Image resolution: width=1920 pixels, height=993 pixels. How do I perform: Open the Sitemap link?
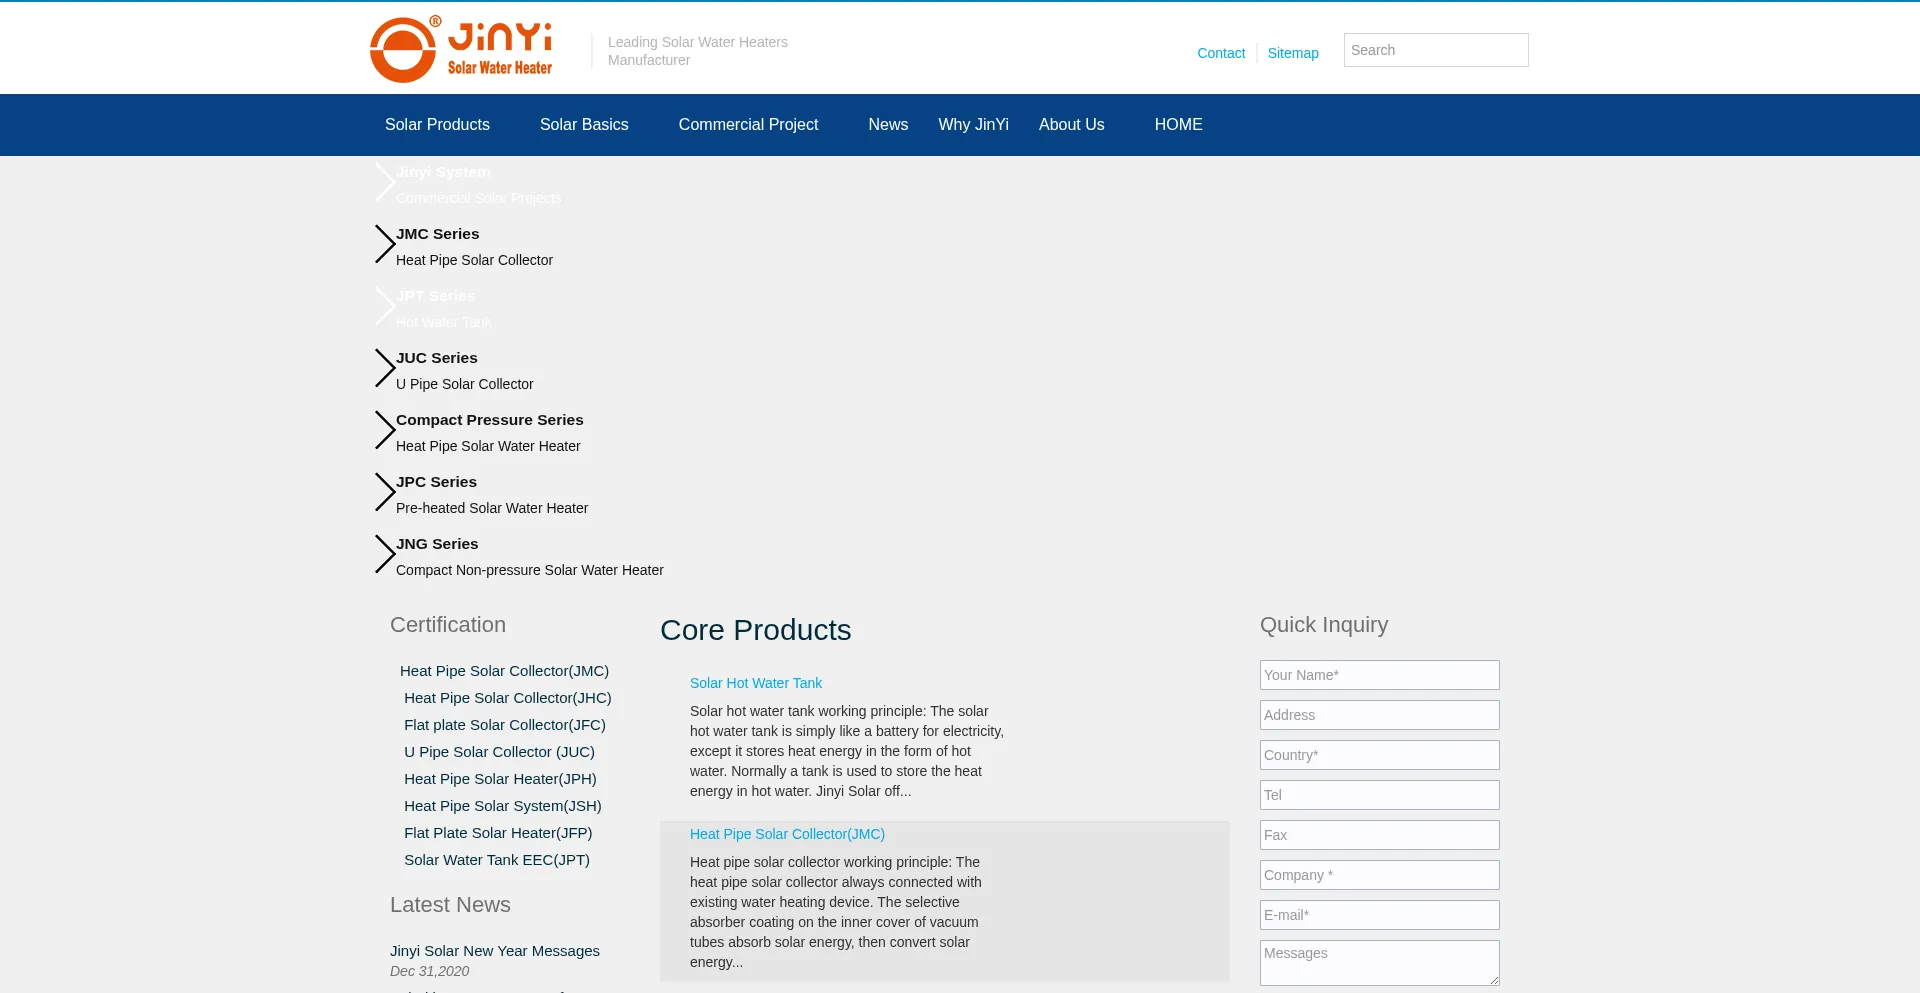[x=1293, y=53]
